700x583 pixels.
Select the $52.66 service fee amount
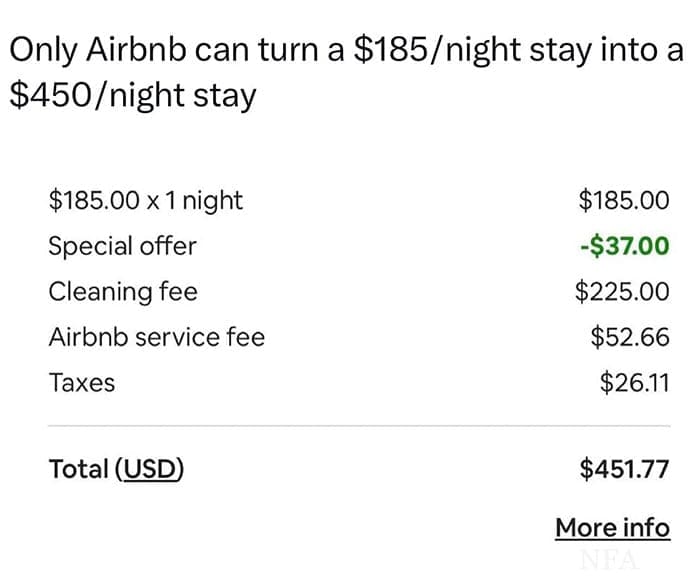pyautogui.click(x=630, y=337)
